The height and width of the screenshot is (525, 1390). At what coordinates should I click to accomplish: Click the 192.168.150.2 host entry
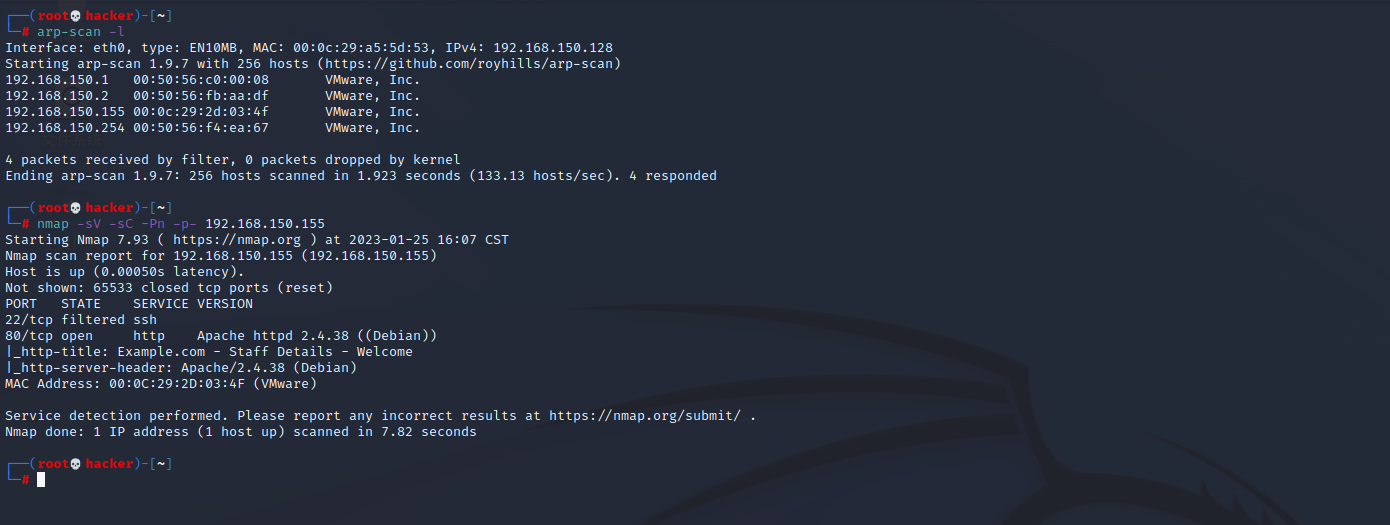point(213,96)
